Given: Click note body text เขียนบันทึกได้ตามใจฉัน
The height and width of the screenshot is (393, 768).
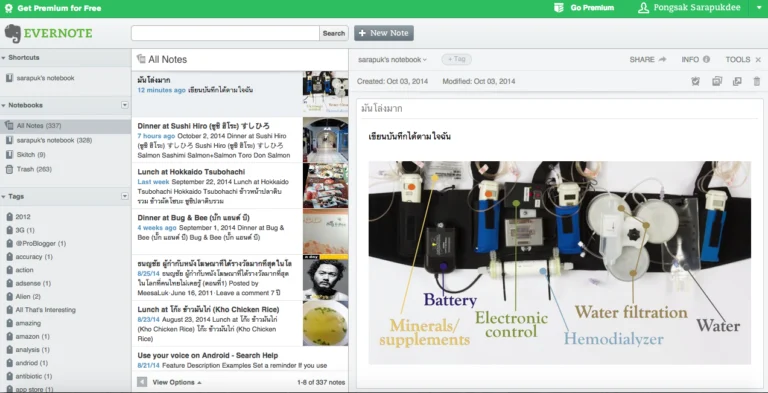Looking at the screenshot, I should coord(409,137).
